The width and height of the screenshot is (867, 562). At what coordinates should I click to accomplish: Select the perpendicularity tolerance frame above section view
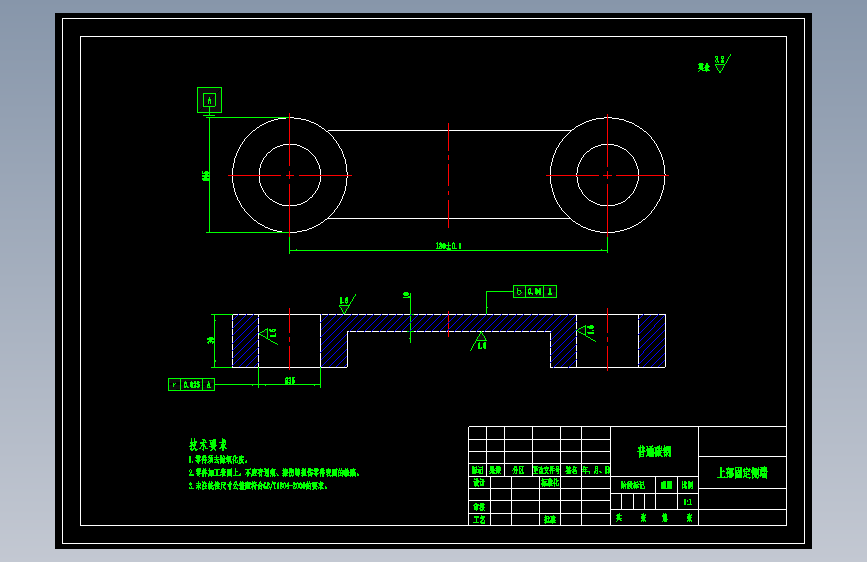[x=535, y=292]
